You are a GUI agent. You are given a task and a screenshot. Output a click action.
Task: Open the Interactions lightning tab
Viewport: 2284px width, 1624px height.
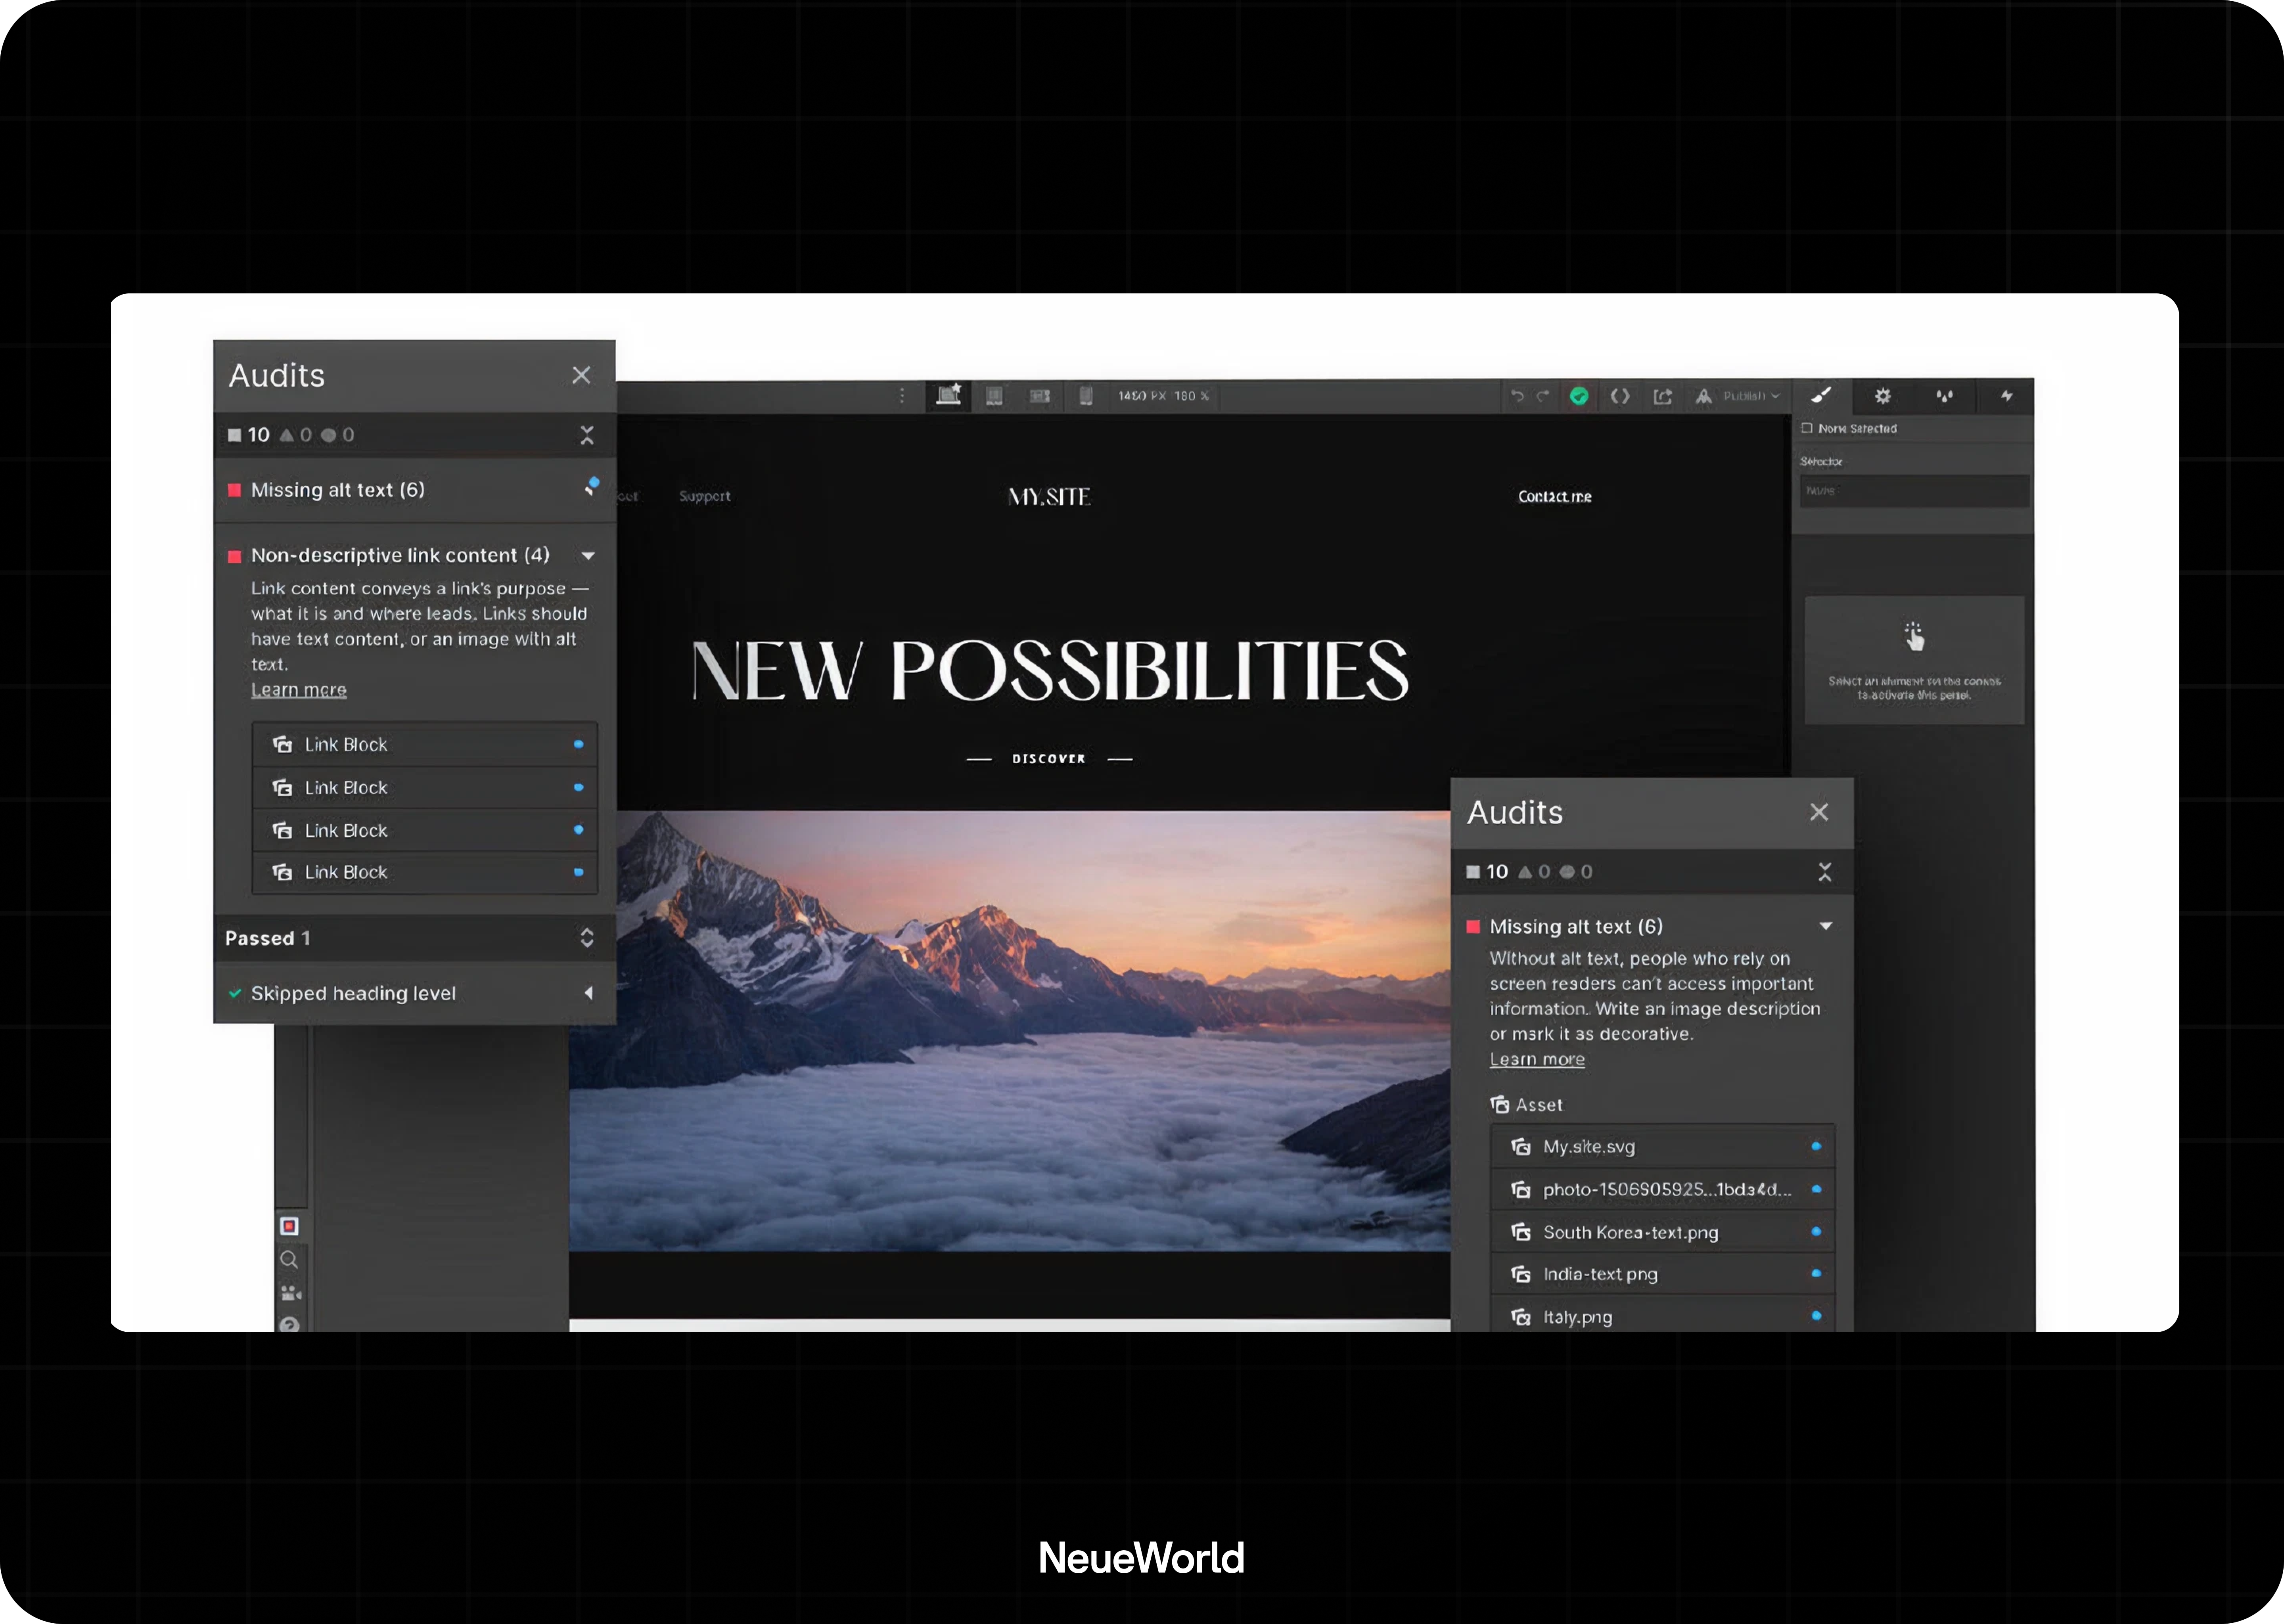[2006, 396]
